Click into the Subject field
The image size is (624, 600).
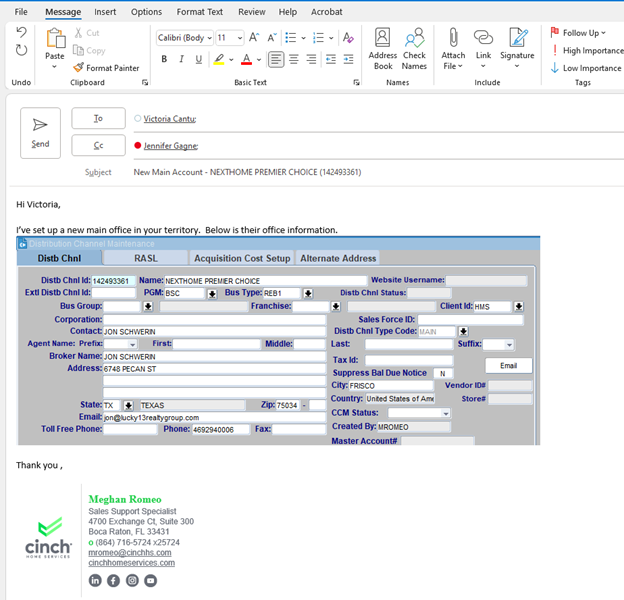click(247, 172)
